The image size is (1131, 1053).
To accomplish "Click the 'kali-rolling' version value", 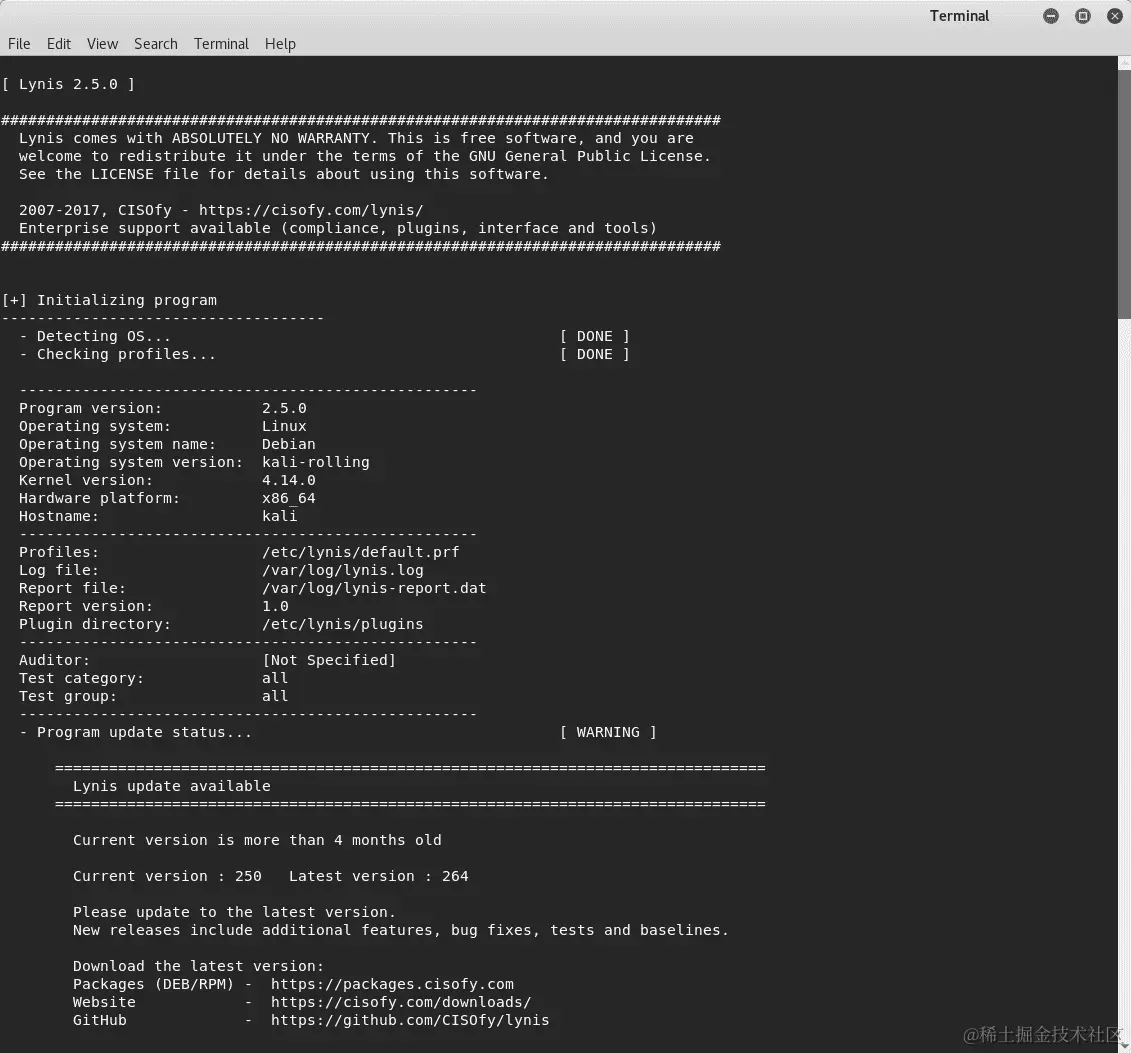I will click(316, 462).
